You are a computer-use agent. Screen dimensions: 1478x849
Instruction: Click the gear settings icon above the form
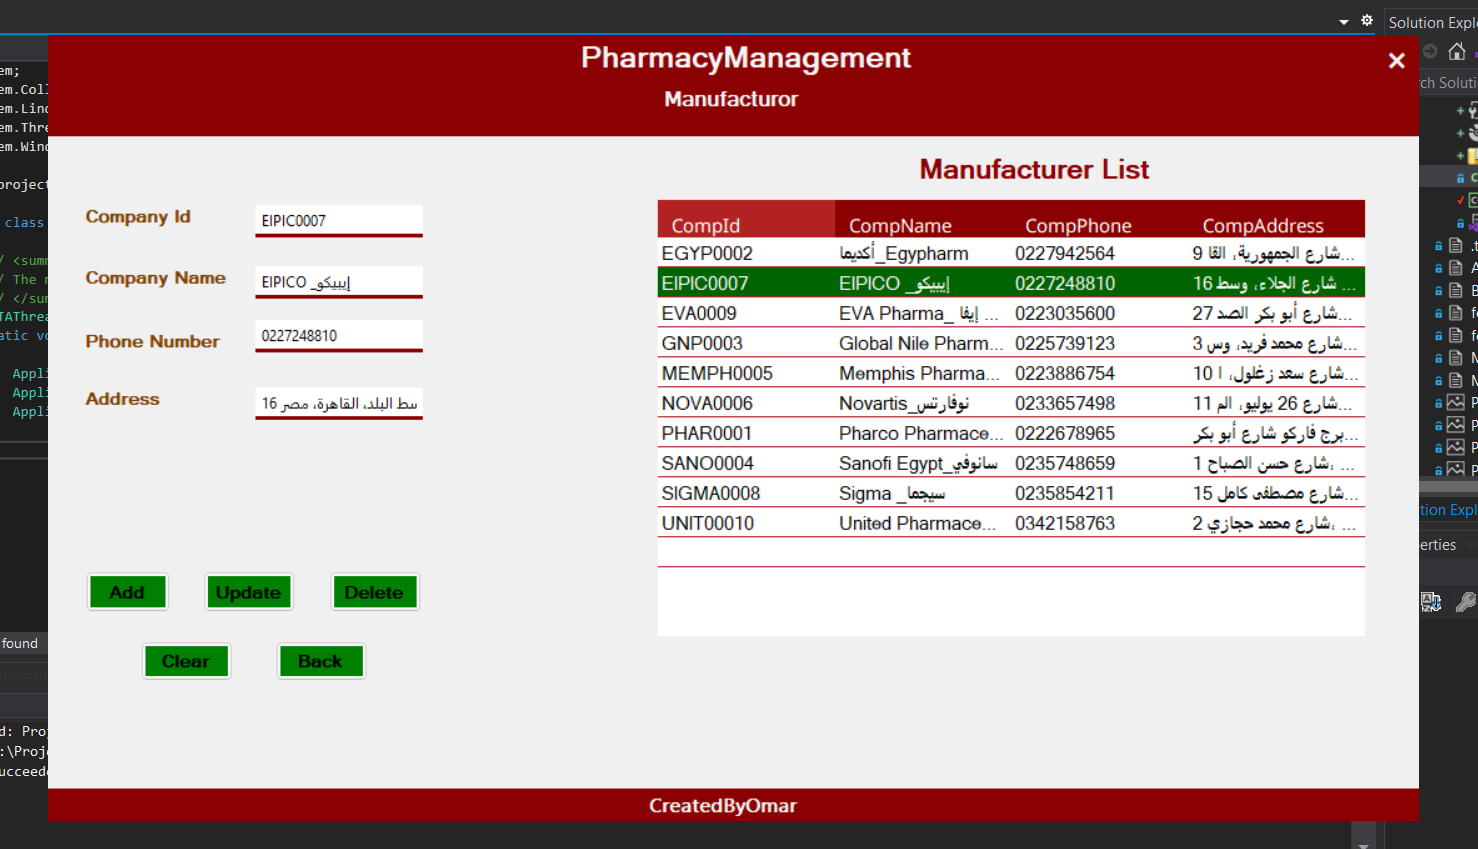(x=1367, y=21)
